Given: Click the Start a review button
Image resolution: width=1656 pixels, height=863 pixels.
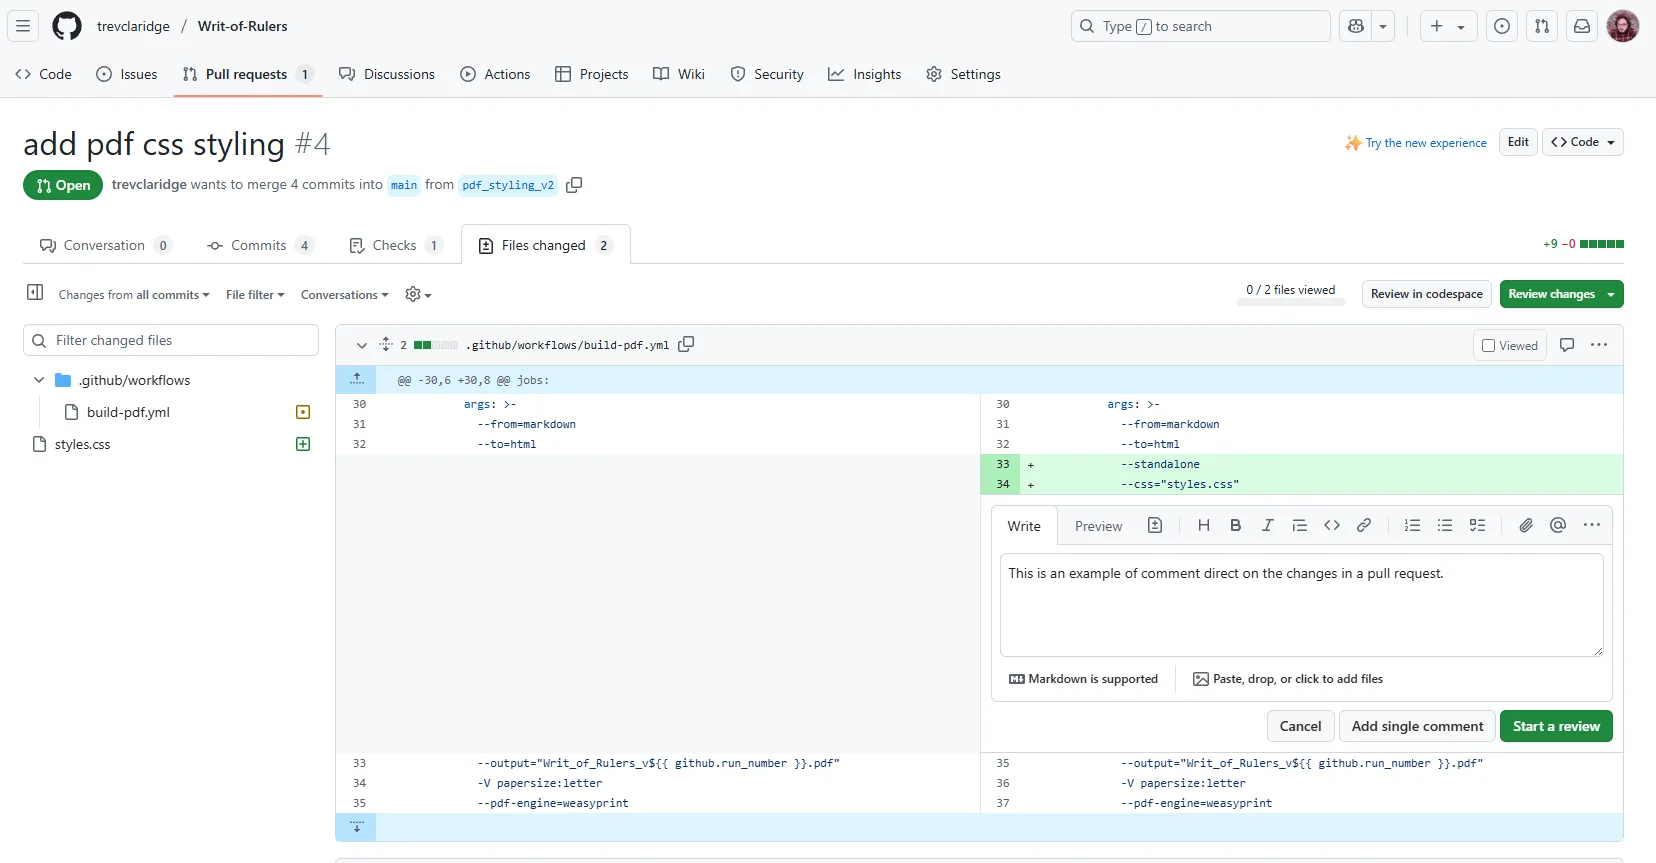Looking at the screenshot, I should [x=1555, y=727].
